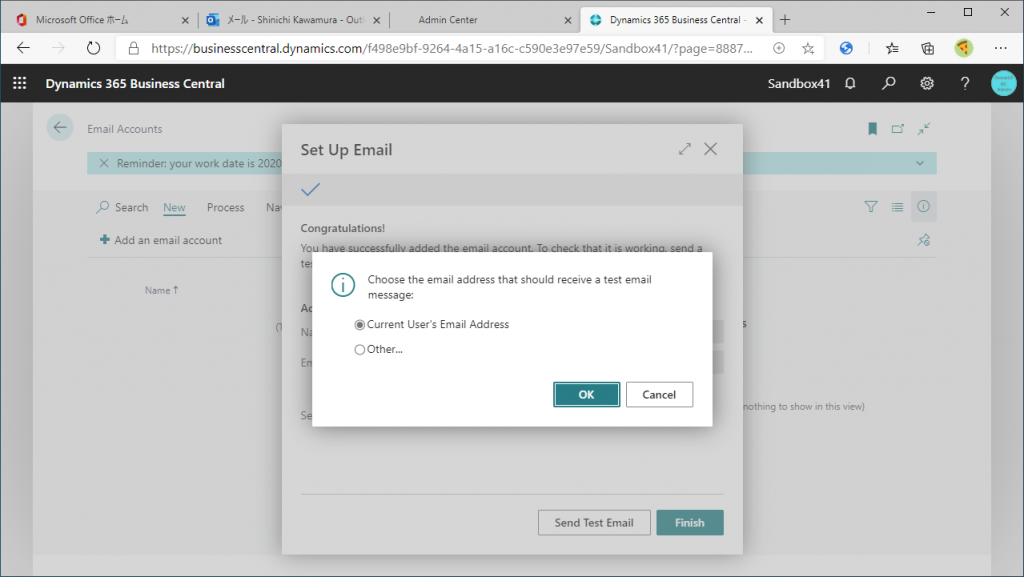Viewport: 1024px width, 577px height.
Task: Click the Send Test Email button
Action: click(594, 522)
